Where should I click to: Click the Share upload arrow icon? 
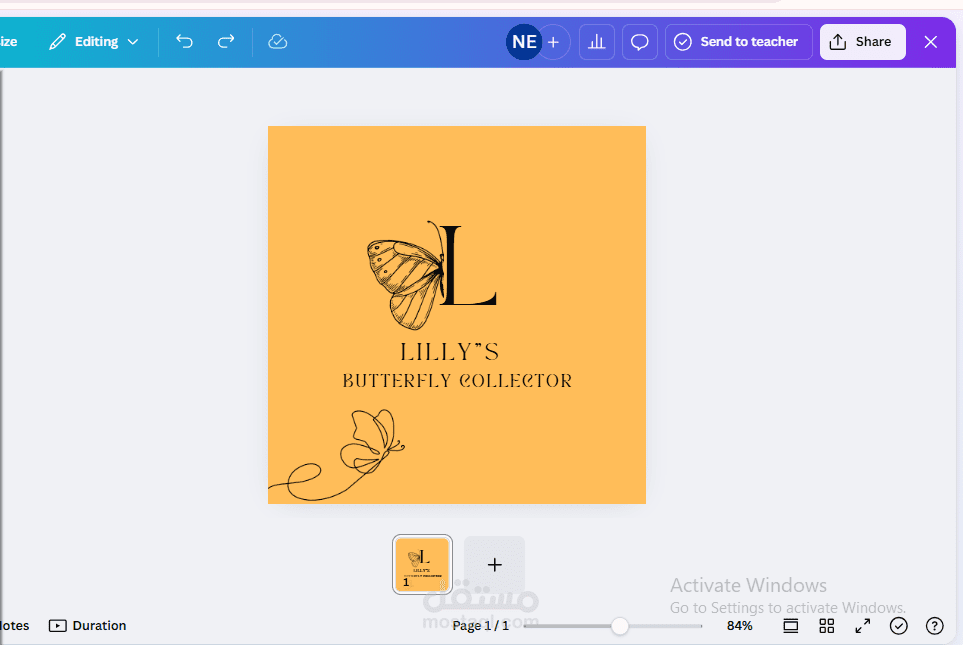(838, 42)
